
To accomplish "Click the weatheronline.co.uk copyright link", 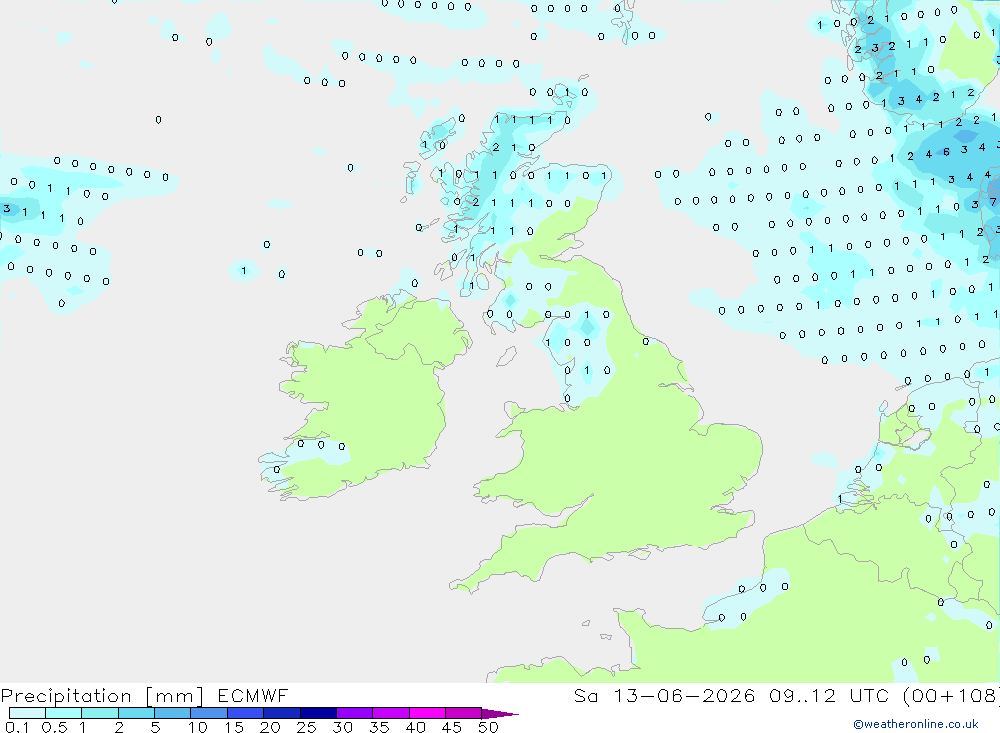I will pos(916,724).
